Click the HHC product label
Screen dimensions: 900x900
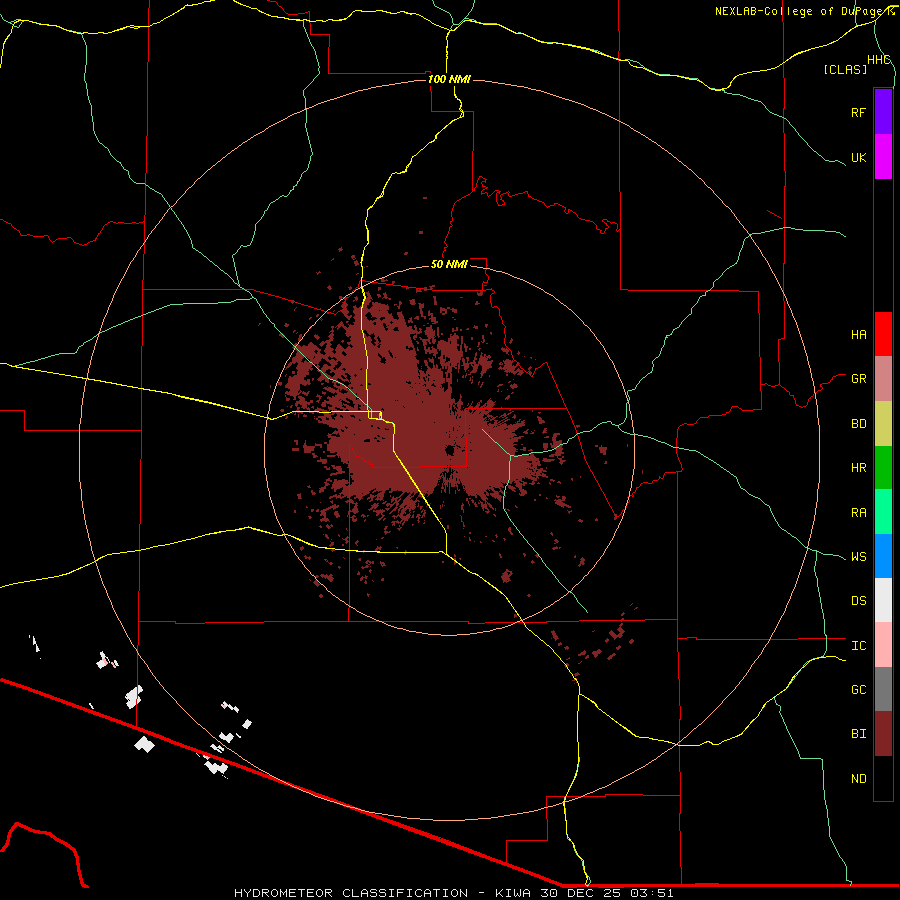click(878, 60)
